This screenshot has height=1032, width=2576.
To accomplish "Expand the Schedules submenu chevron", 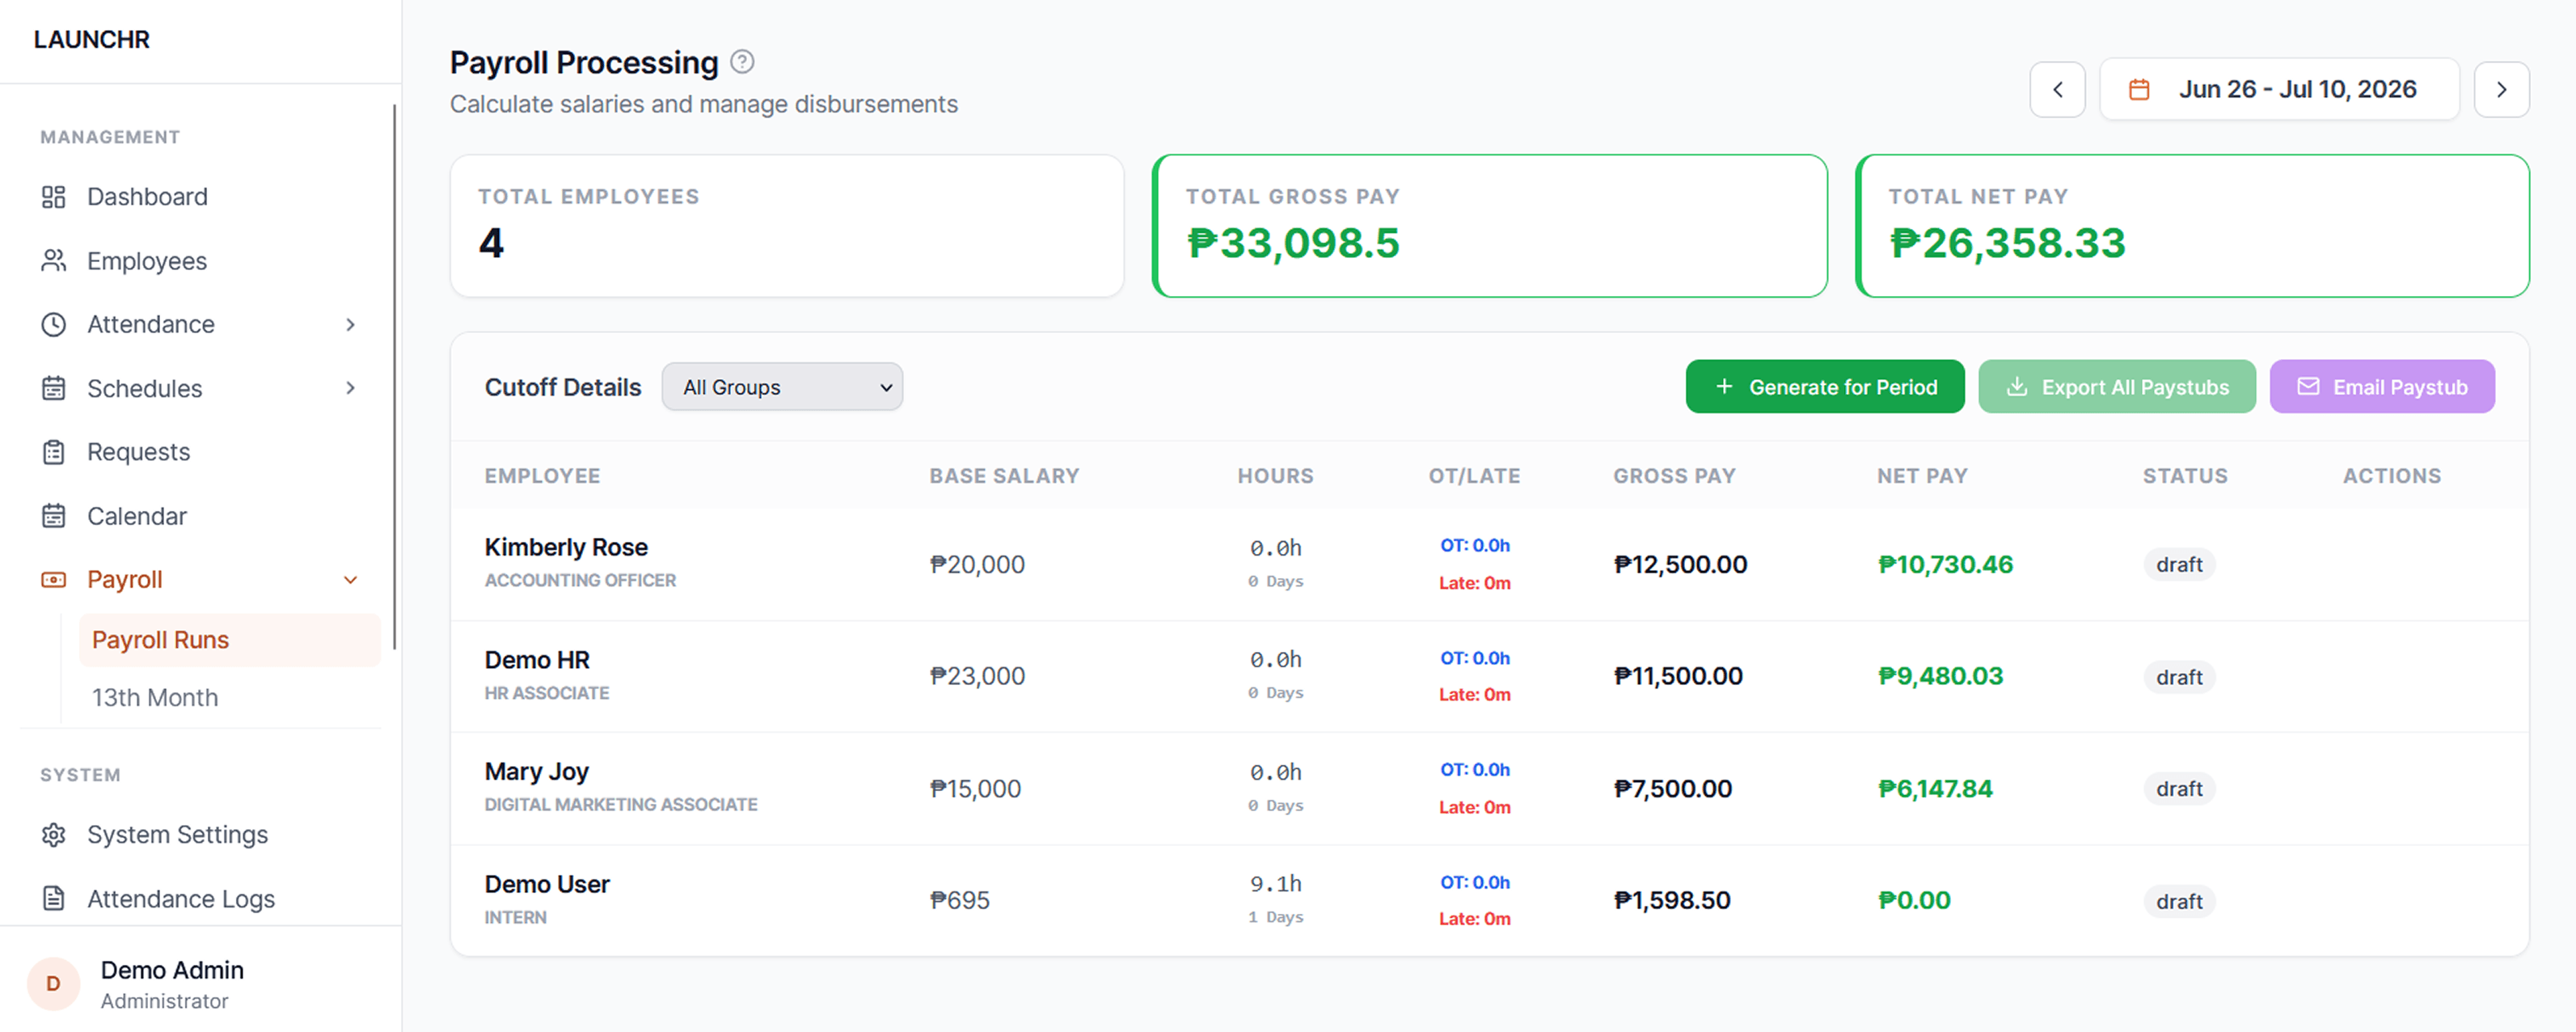I will 350,388.
